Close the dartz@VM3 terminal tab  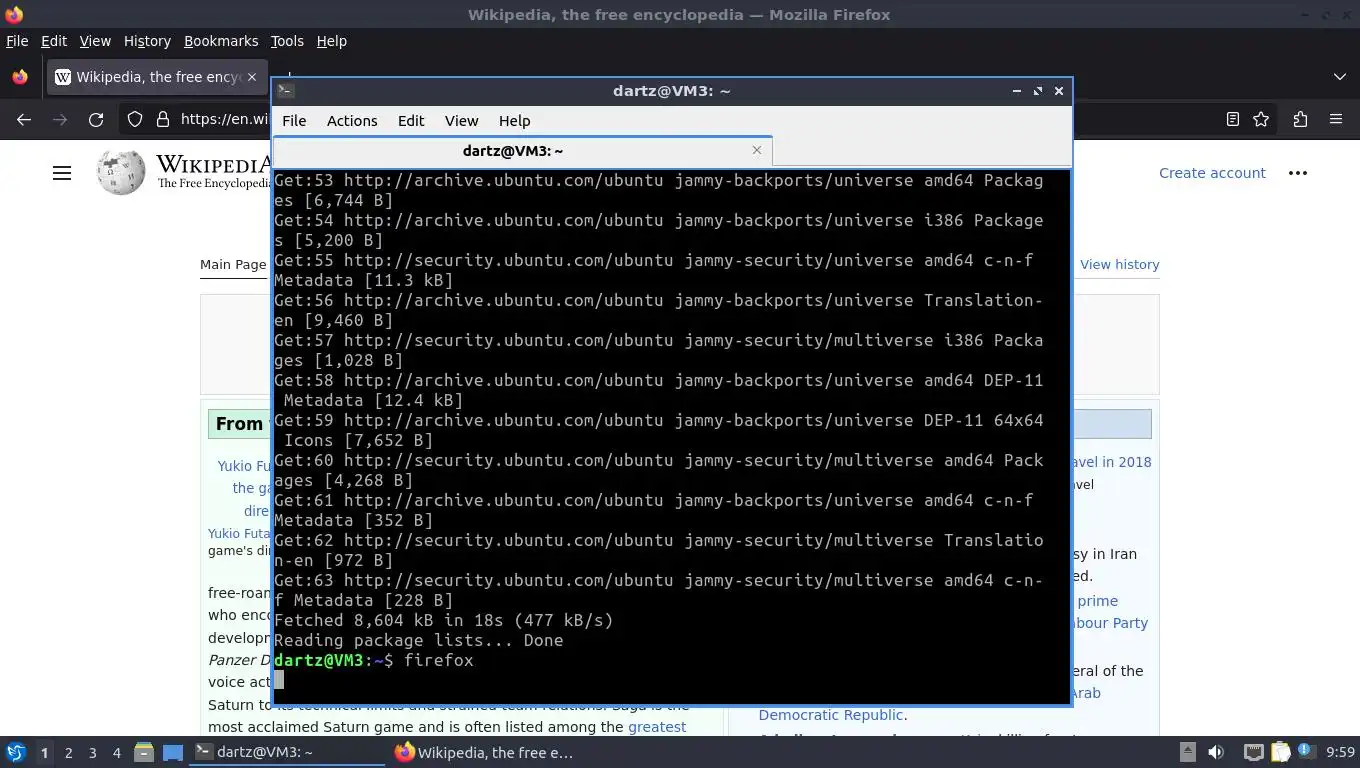tap(757, 150)
